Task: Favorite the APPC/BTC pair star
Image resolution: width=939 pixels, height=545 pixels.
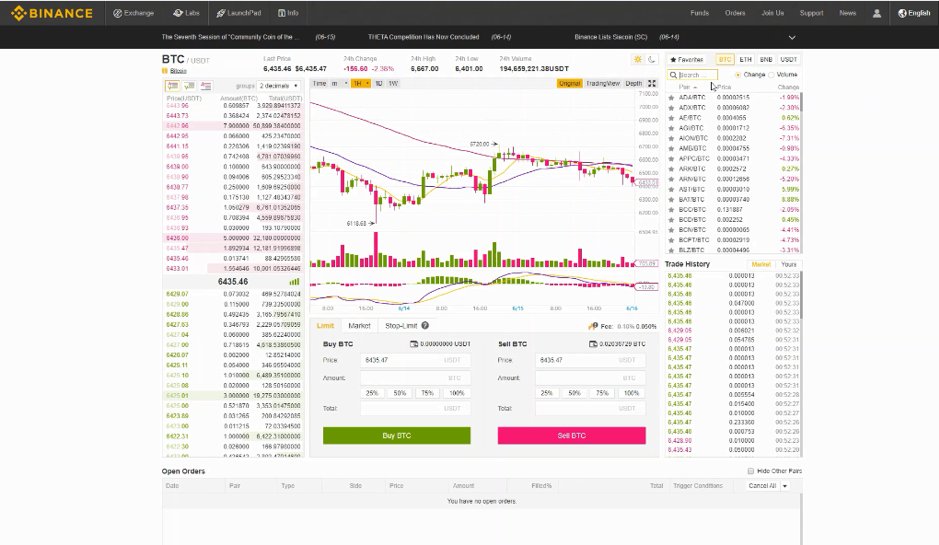Action: click(x=671, y=159)
